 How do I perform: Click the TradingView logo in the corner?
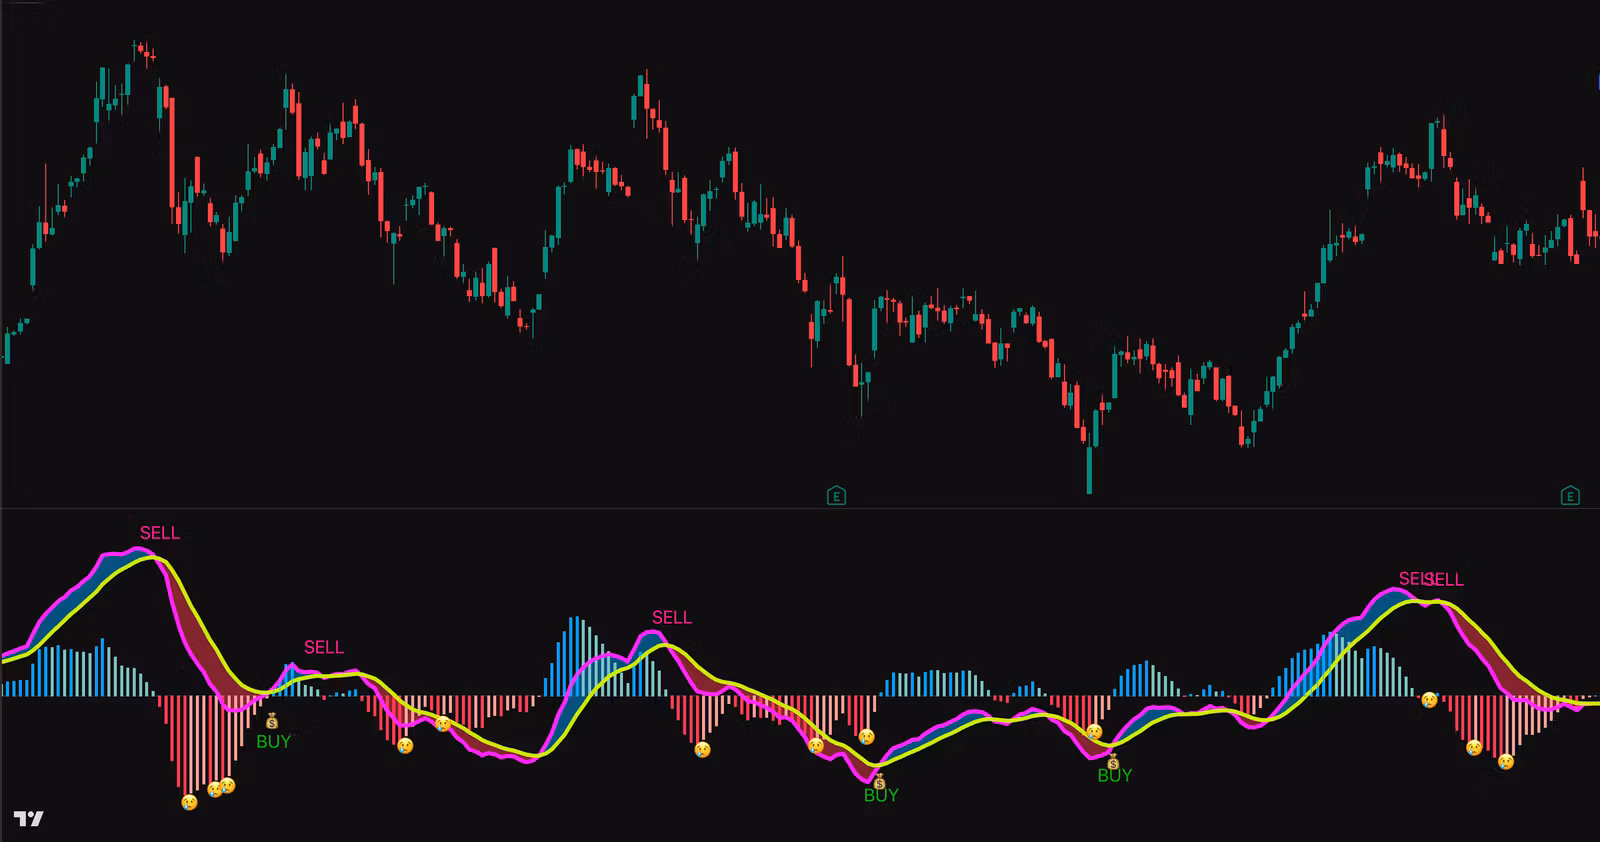(x=29, y=819)
